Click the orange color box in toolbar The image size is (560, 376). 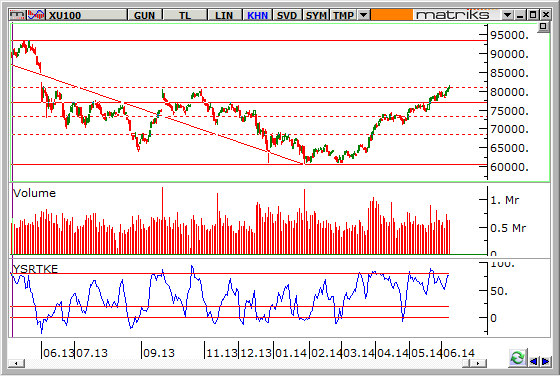392,15
